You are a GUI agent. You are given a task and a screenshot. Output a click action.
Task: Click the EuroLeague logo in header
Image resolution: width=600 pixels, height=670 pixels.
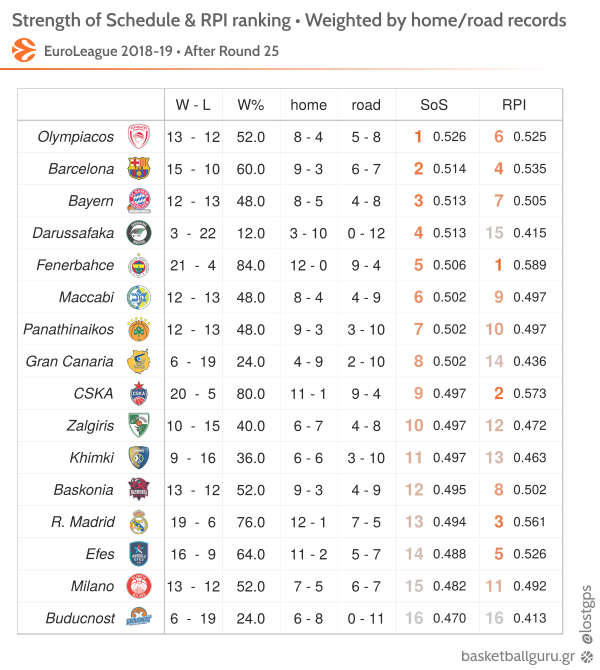tap(25, 49)
